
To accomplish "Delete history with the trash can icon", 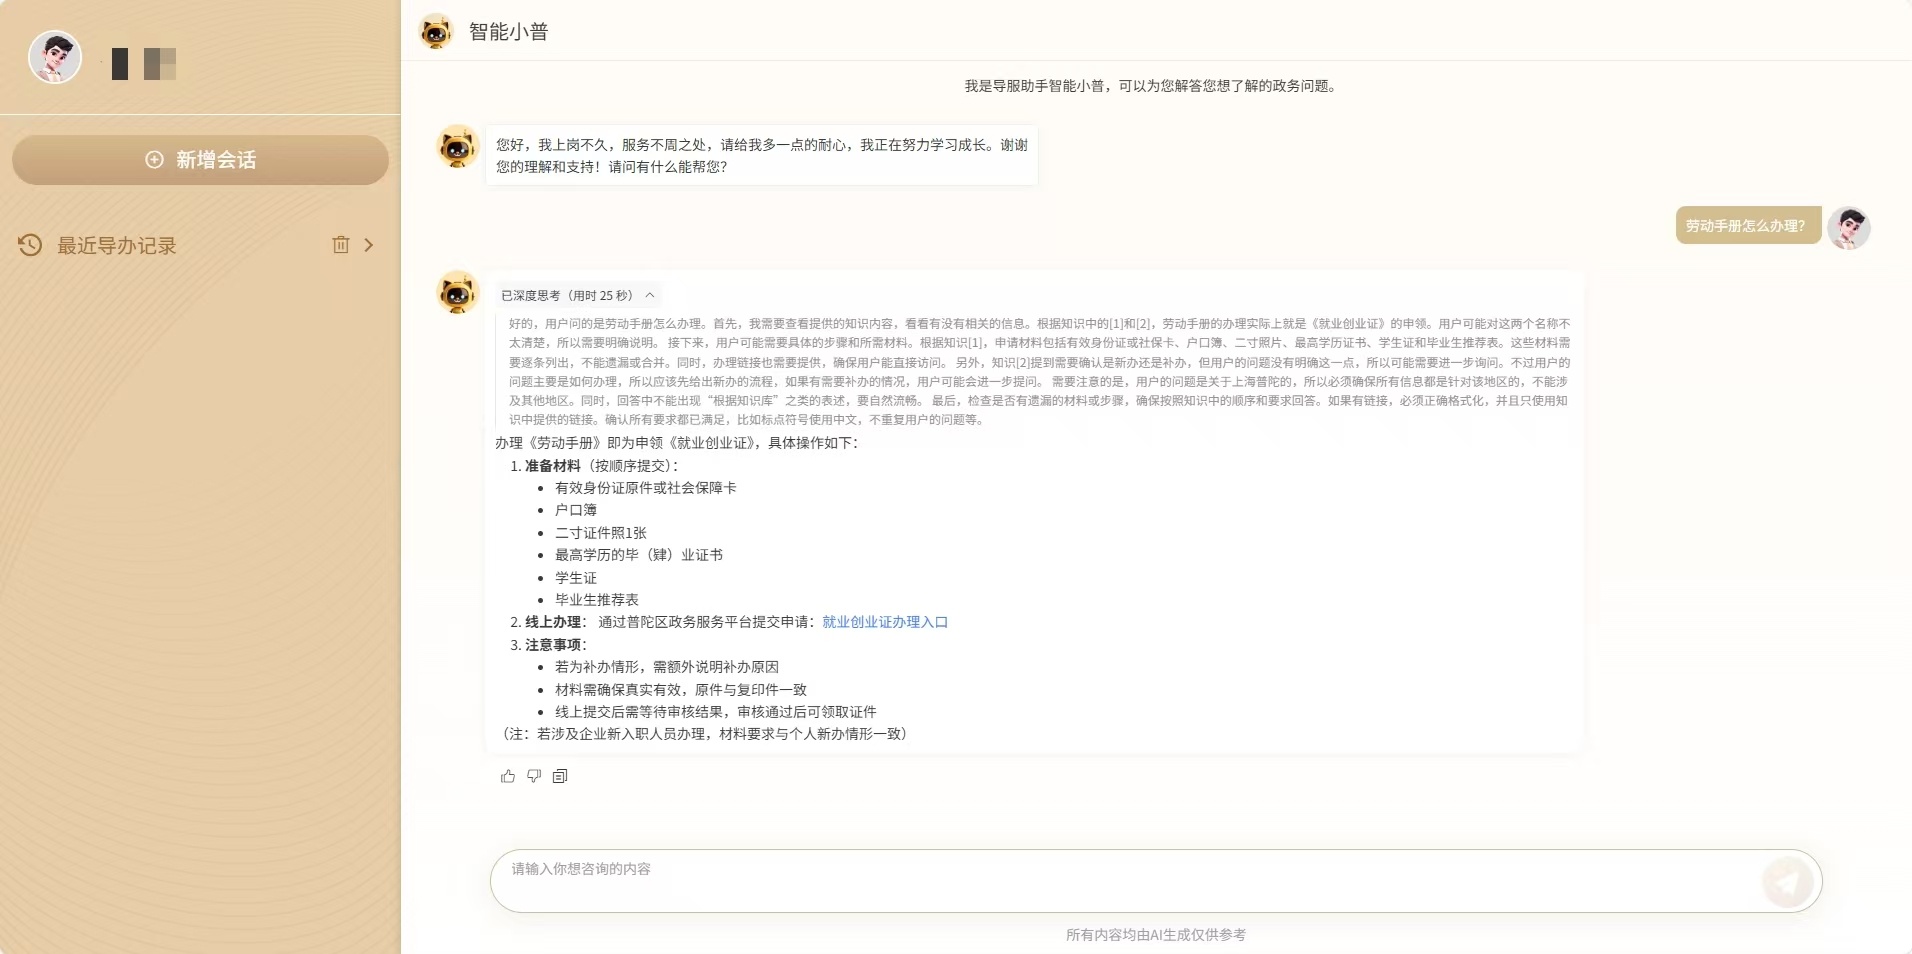I will tap(341, 245).
